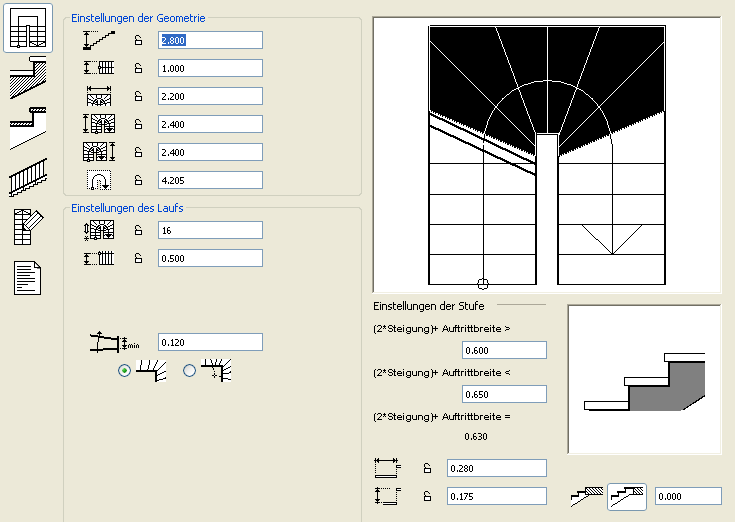Toggle the lock next to 2.200 field
This screenshot has height=522, width=735.
138,96
